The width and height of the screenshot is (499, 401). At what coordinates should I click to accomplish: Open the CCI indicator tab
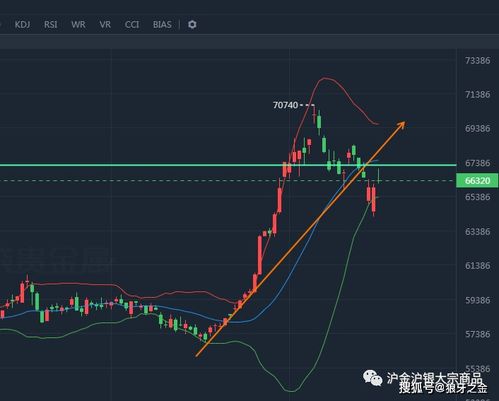point(132,25)
